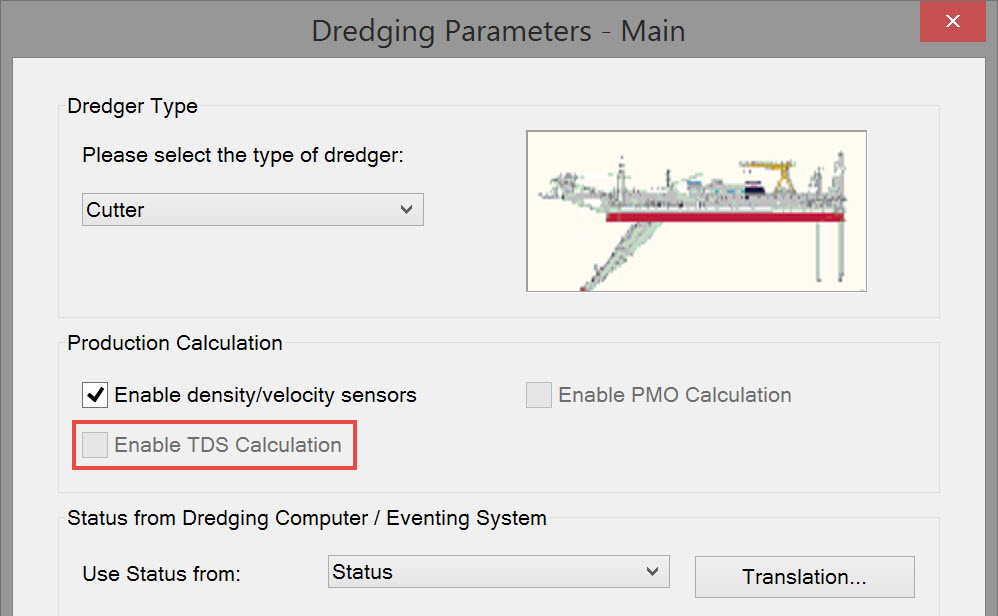This screenshot has height=616, width=998.
Task: Click the dredger illustration image
Action: [x=696, y=211]
